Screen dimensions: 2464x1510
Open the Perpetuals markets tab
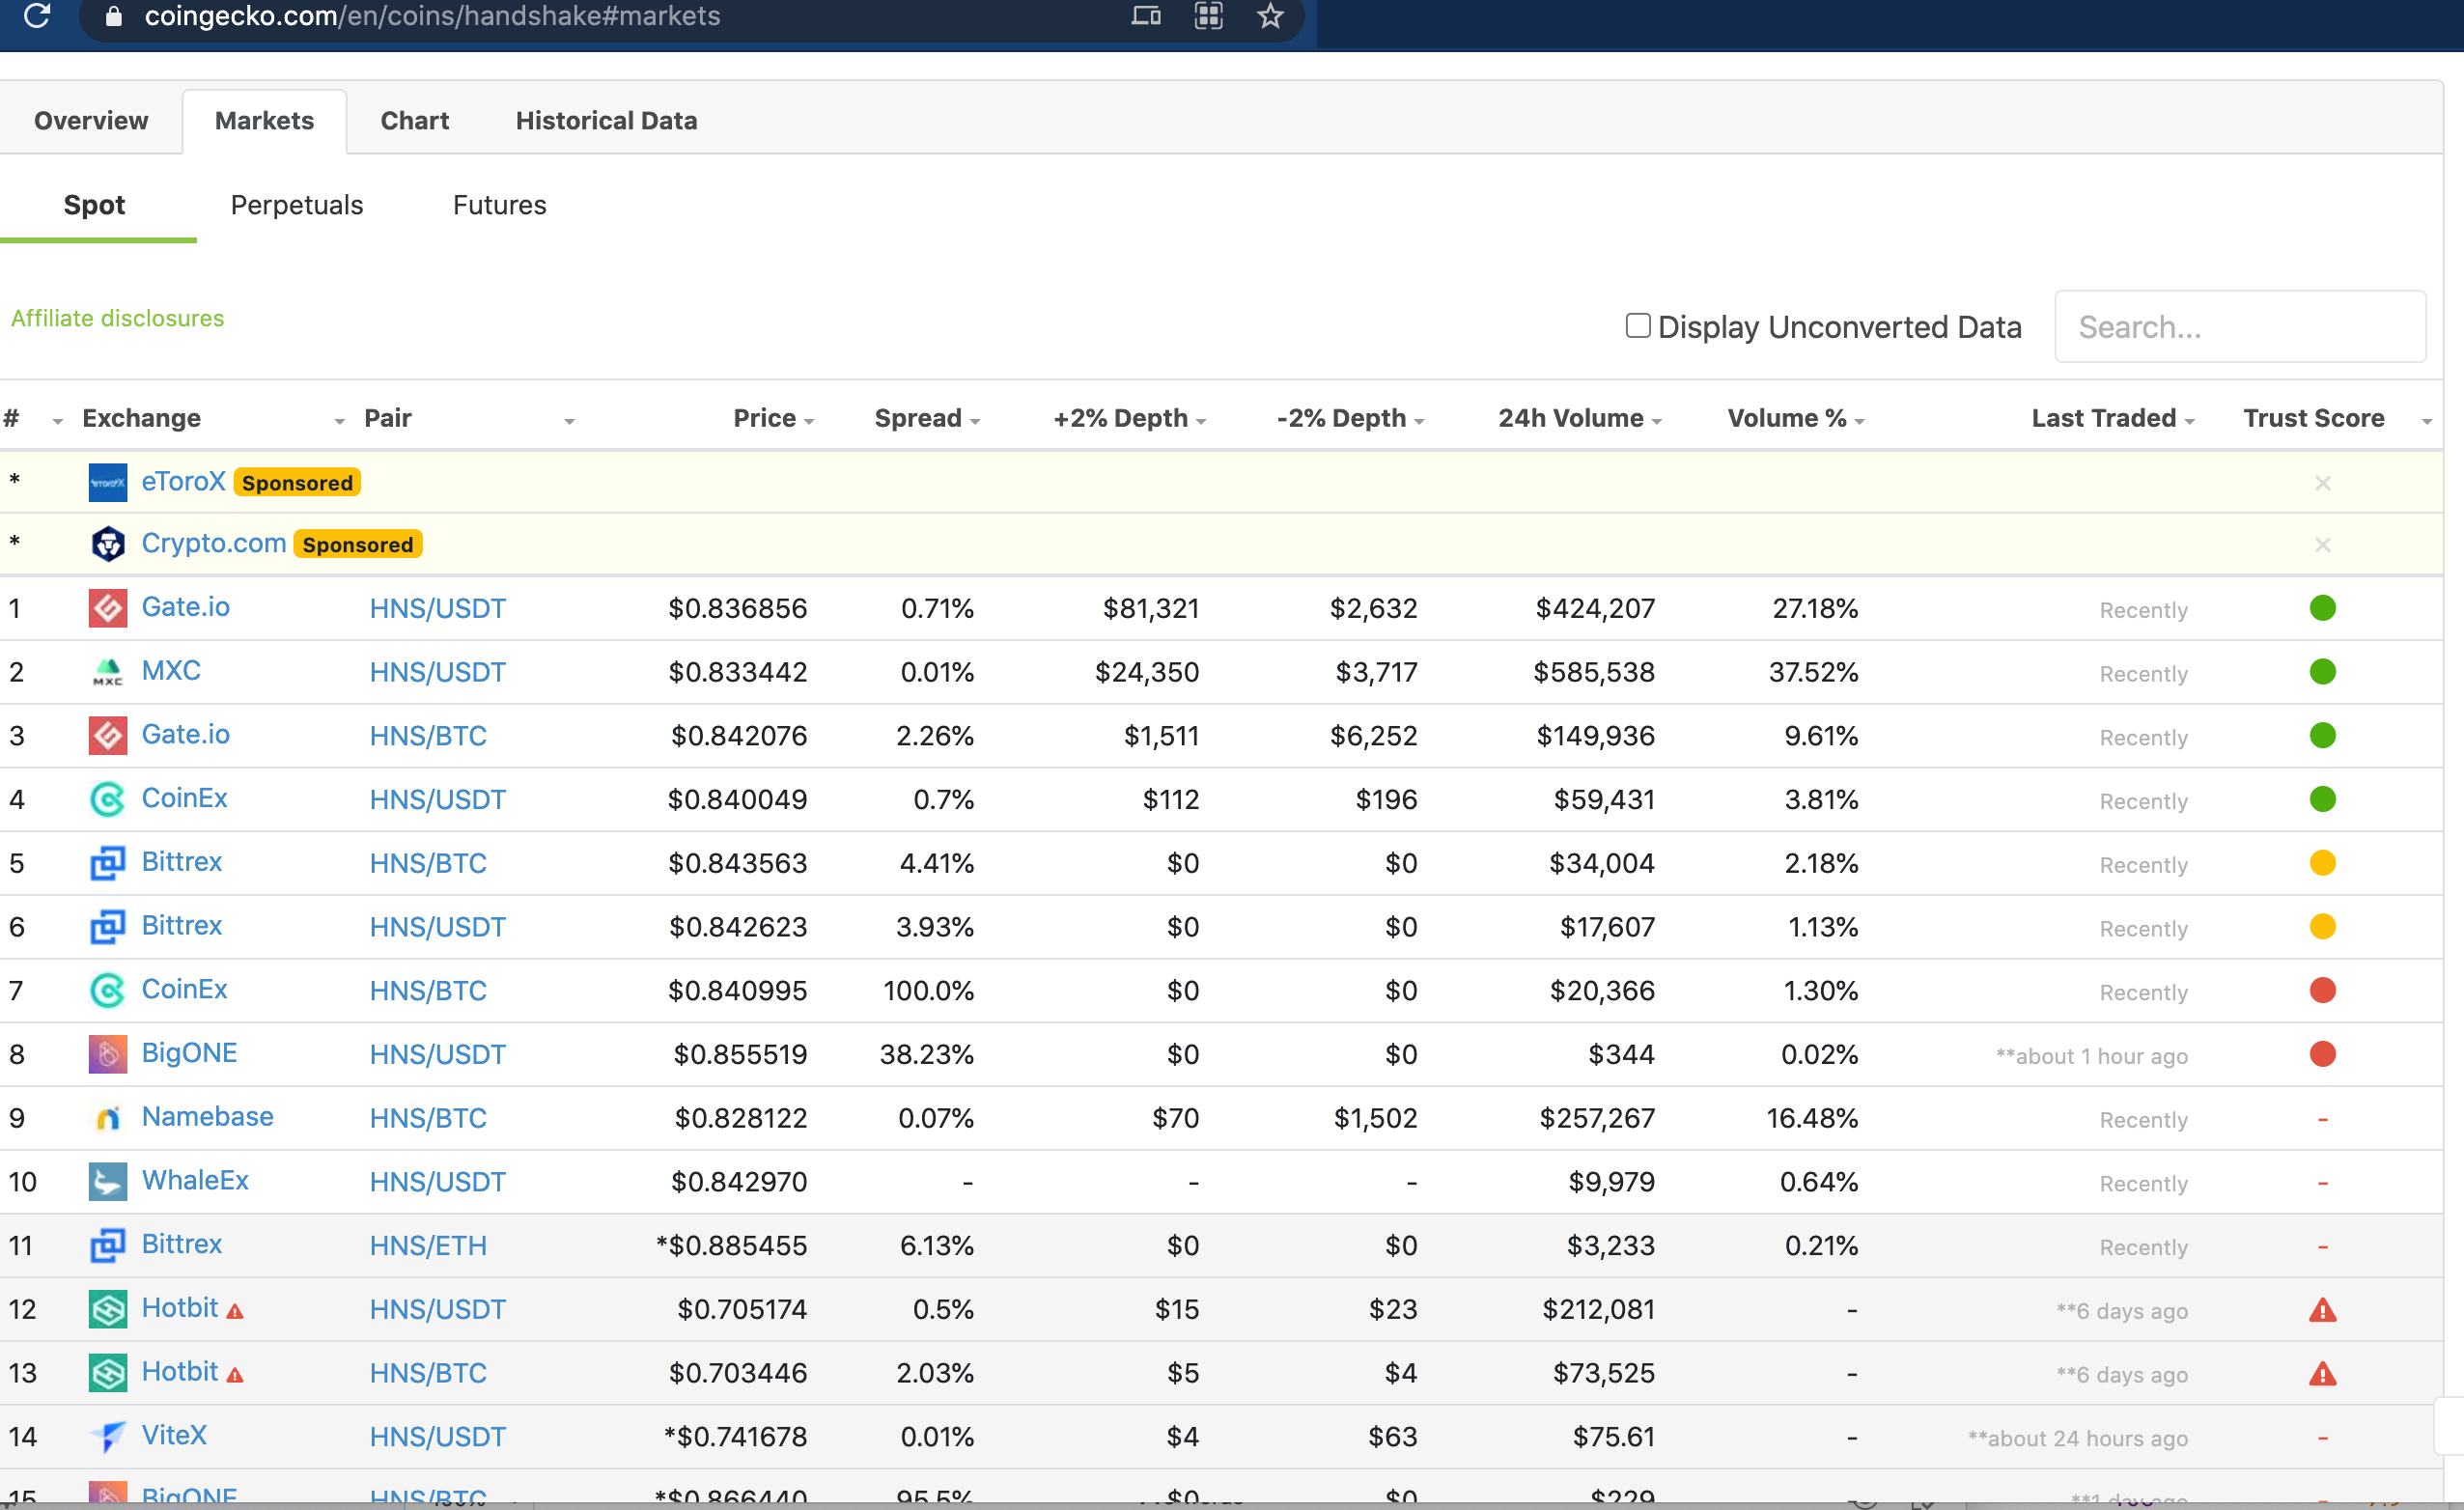(x=296, y=205)
